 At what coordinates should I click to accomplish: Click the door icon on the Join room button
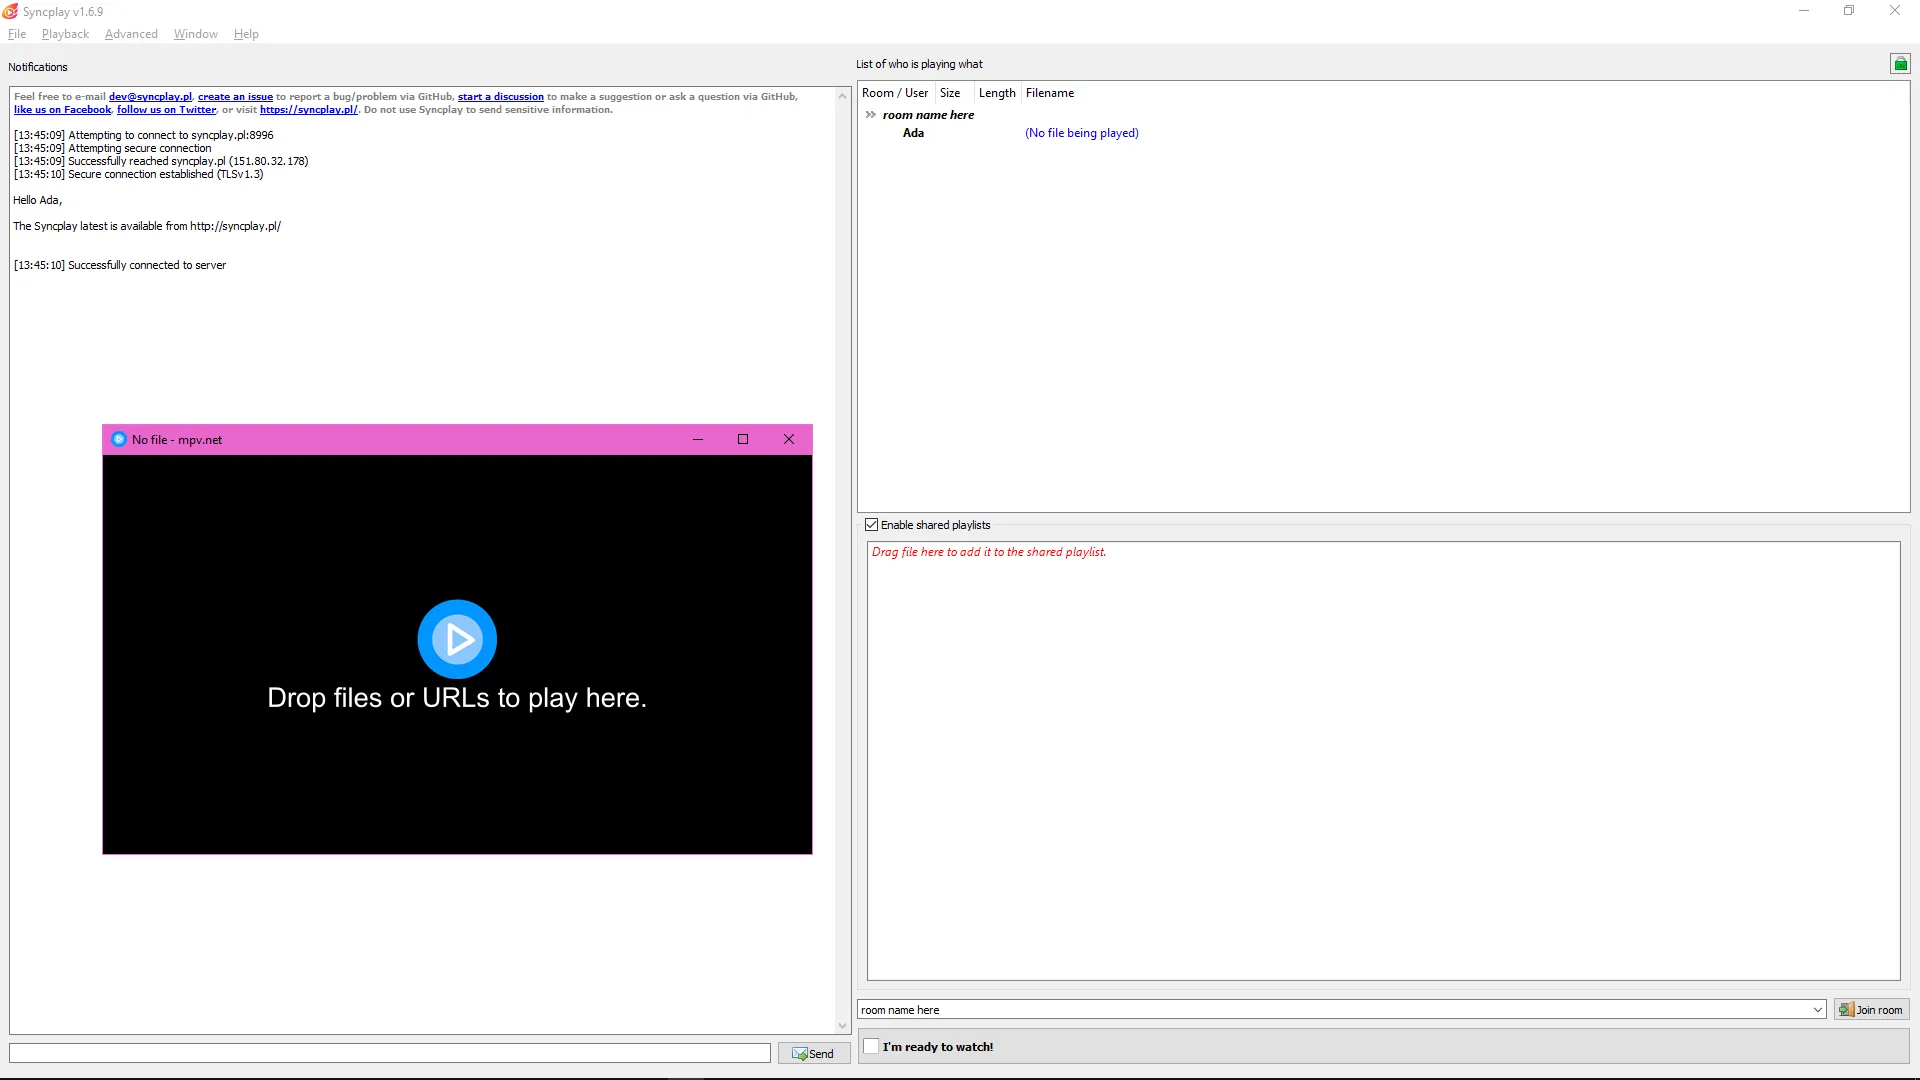click(x=1845, y=1009)
